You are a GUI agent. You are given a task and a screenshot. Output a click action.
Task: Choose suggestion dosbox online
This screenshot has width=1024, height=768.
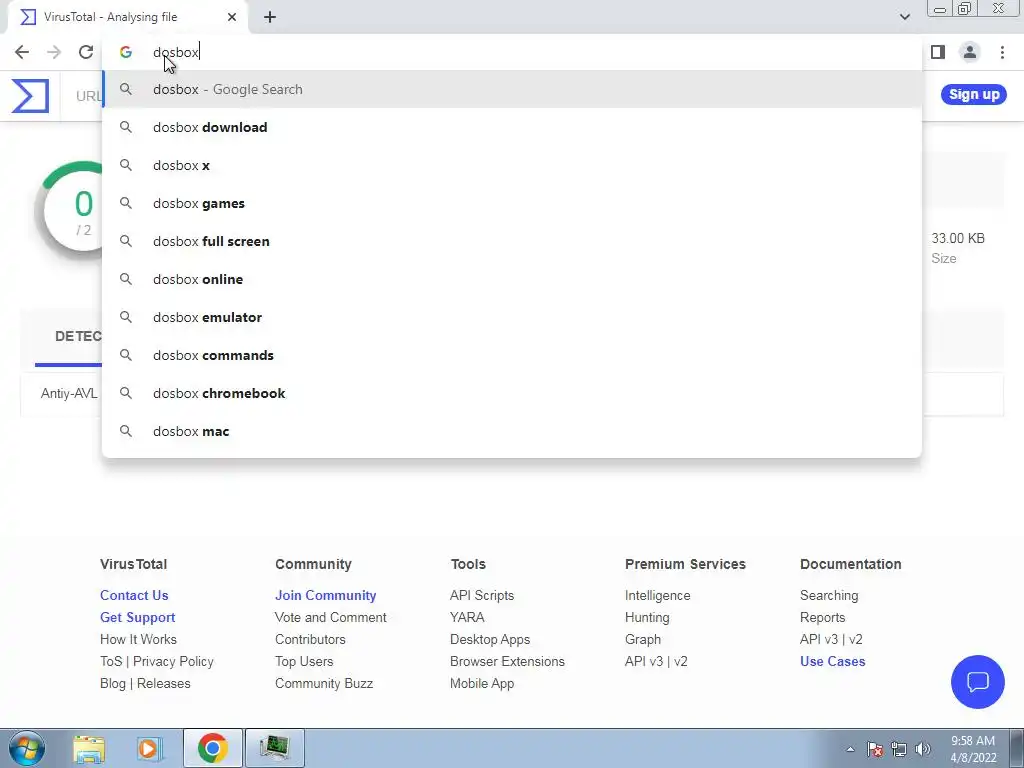click(512, 279)
